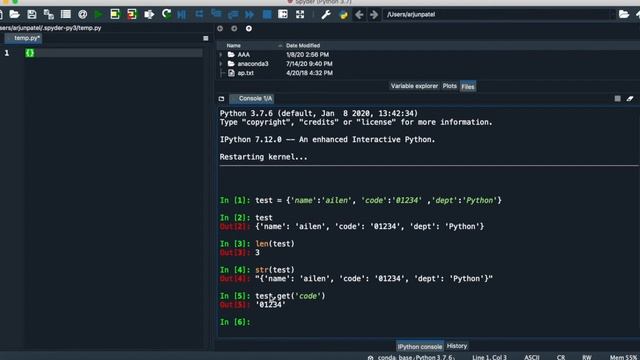Run current cell and advance

click(131, 15)
